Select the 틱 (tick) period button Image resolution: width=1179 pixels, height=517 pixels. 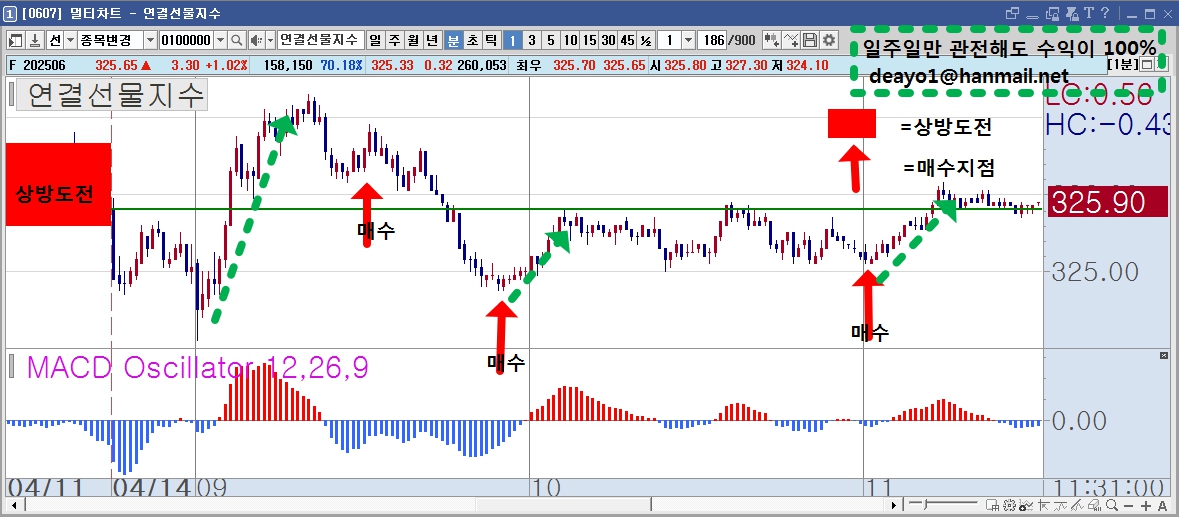(491, 40)
